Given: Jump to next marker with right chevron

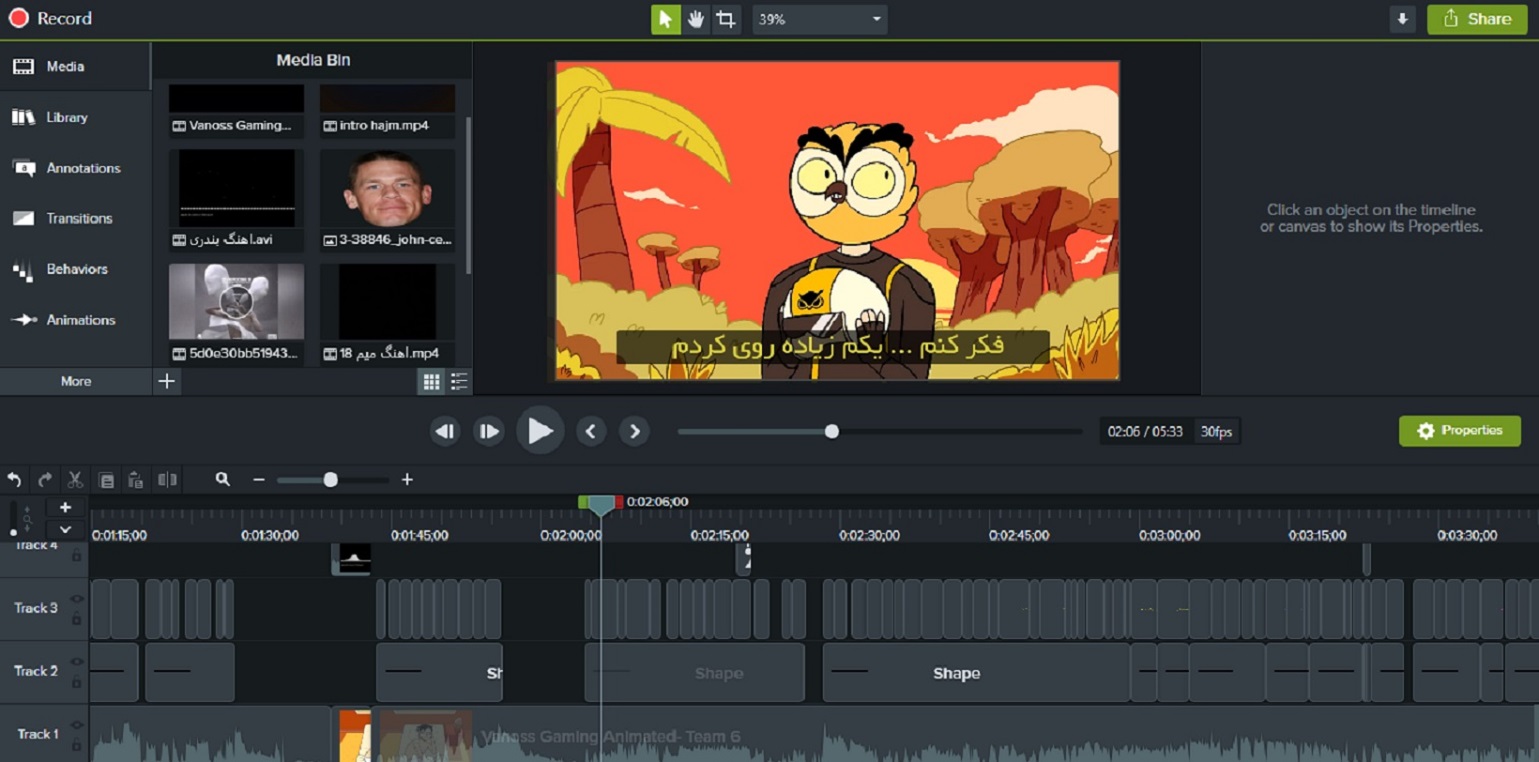Looking at the screenshot, I should tap(634, 431).
